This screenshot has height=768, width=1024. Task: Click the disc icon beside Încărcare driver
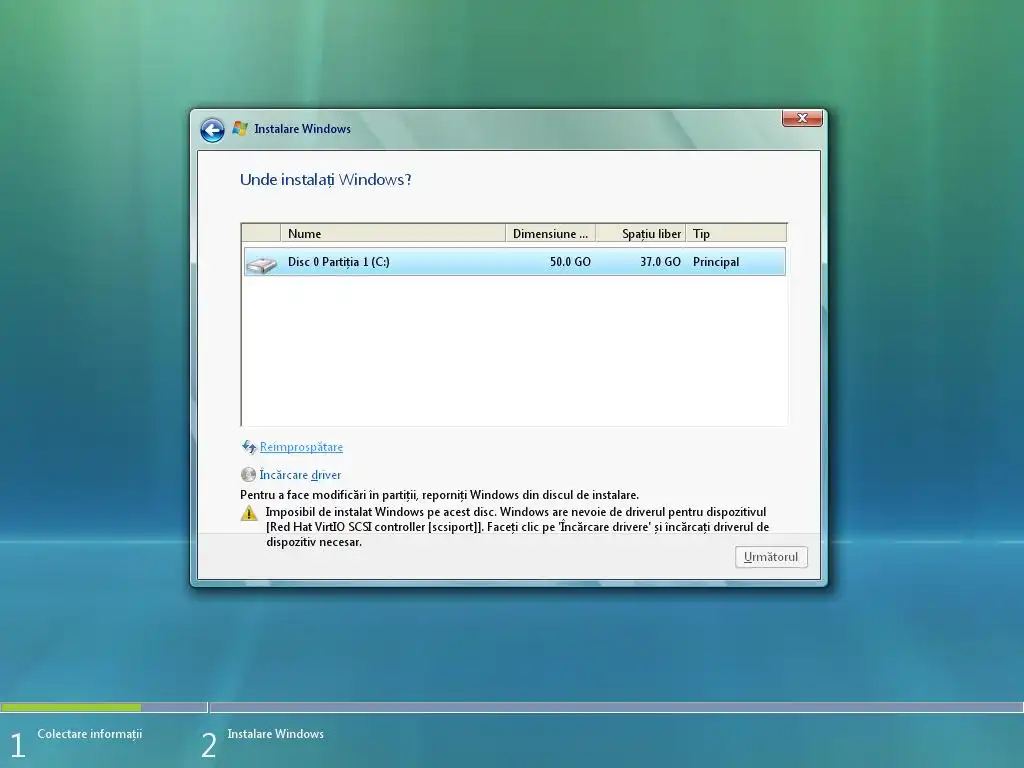coord(248,475)
